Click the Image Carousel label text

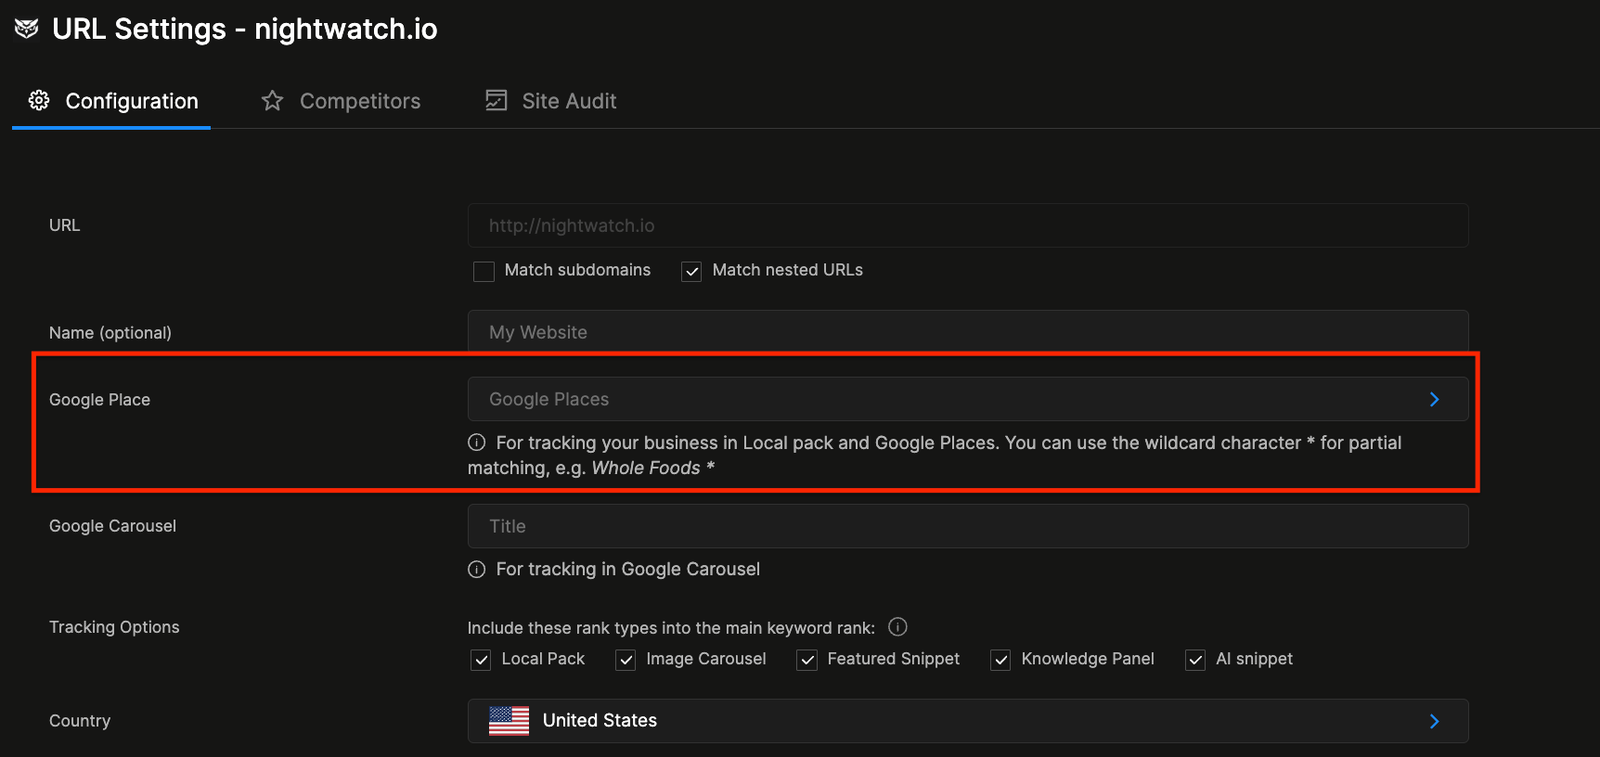[706, 659]
